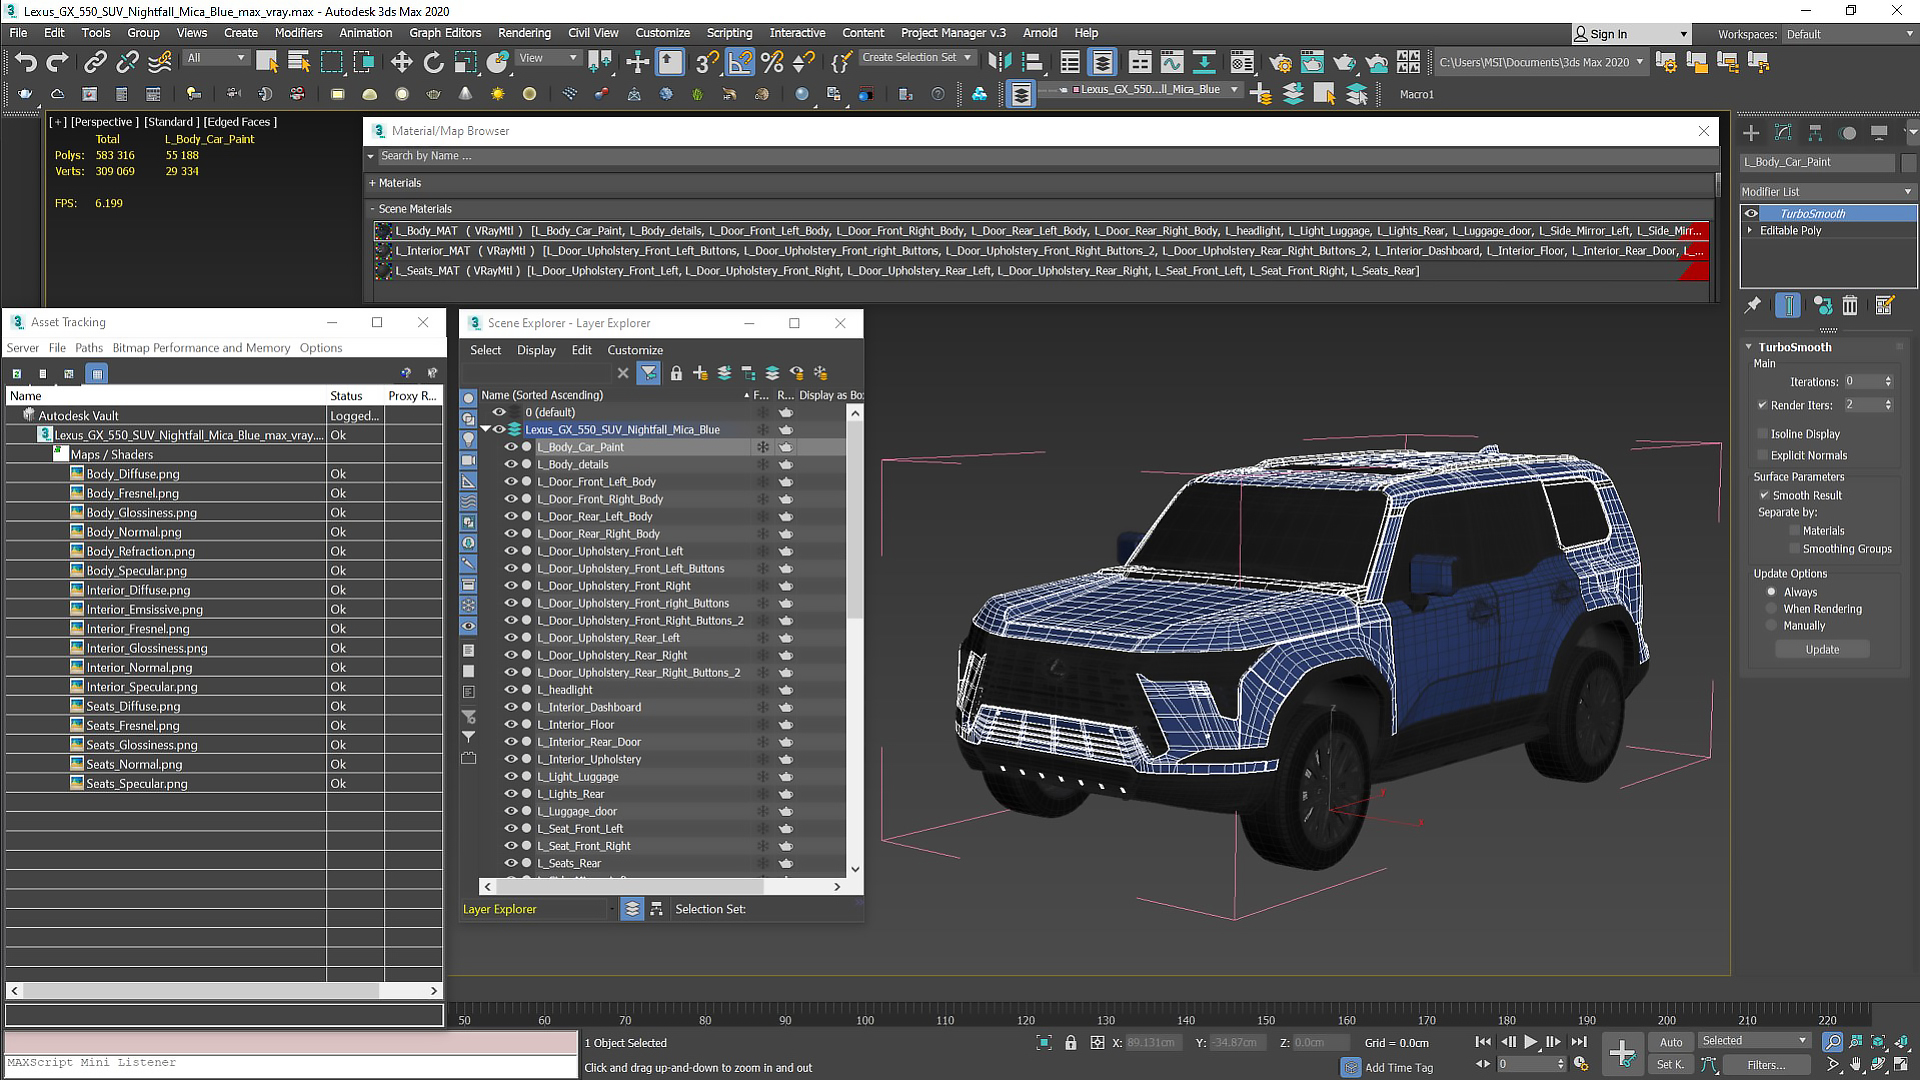
Task: Hide L_Body_details with its eye icon
Action: [x=511, y=464]
